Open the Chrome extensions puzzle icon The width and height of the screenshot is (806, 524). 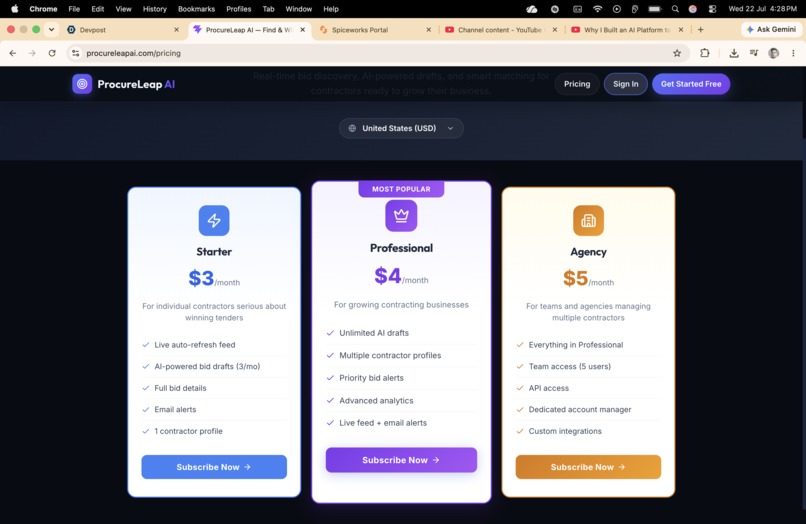[x=705, y=53]
